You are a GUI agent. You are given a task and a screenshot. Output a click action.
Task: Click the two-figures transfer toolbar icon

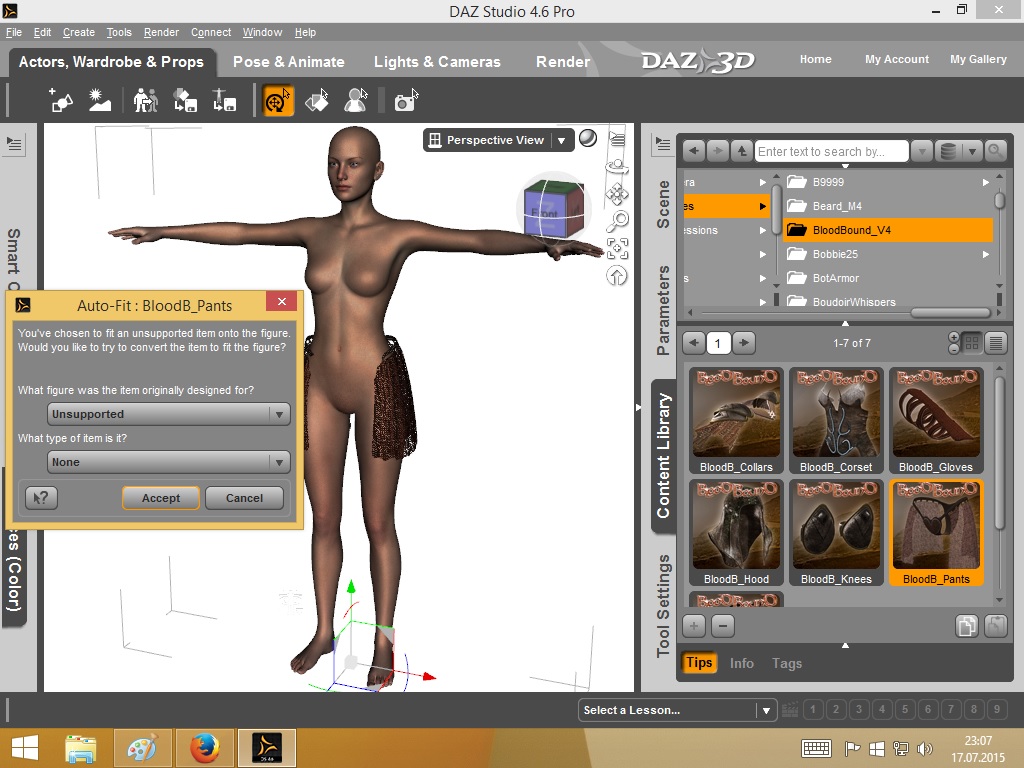click(146, 101)
